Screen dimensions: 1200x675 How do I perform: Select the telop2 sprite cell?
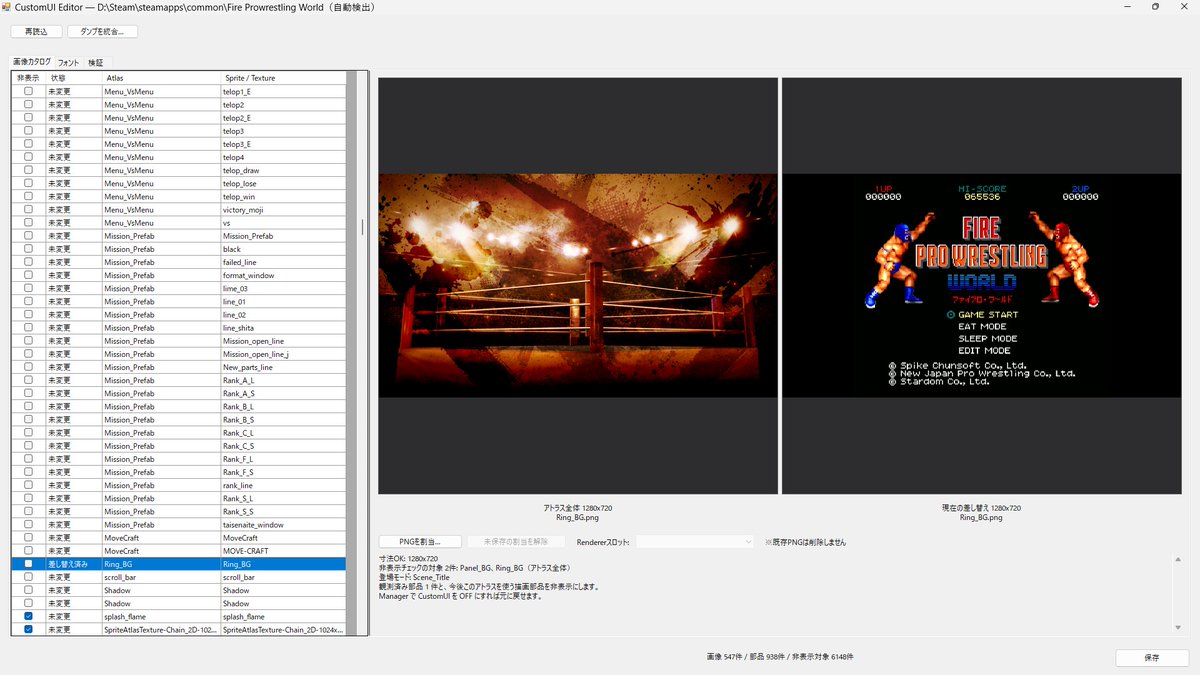tap(283, 104)
